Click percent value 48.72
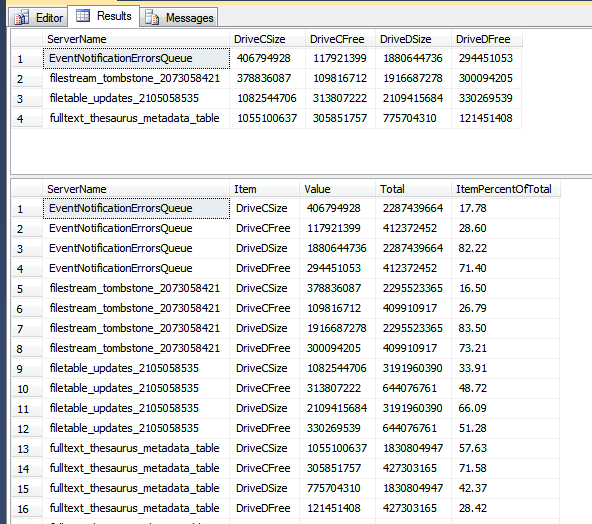This screenshot has width=592, height=524. coord(506,388)
